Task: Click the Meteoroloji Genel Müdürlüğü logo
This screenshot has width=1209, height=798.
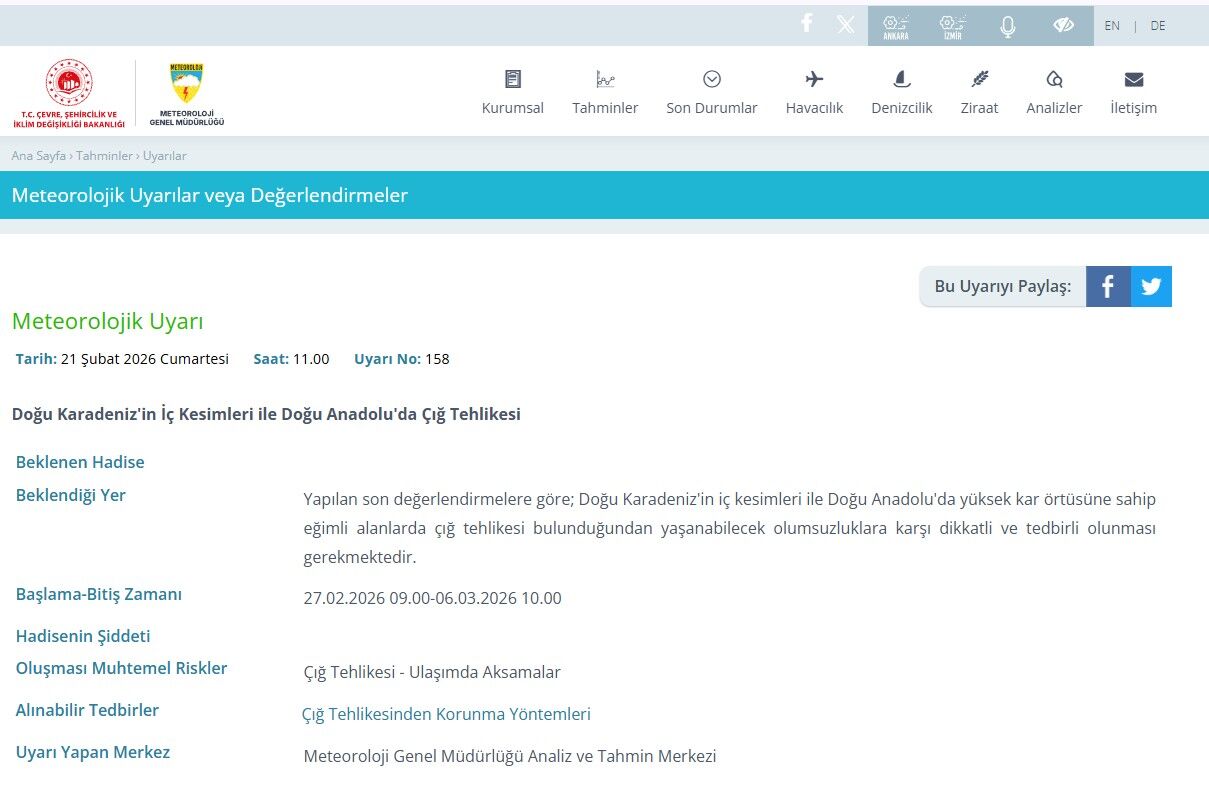Action: pyautogui.click(x=187, y=95)
